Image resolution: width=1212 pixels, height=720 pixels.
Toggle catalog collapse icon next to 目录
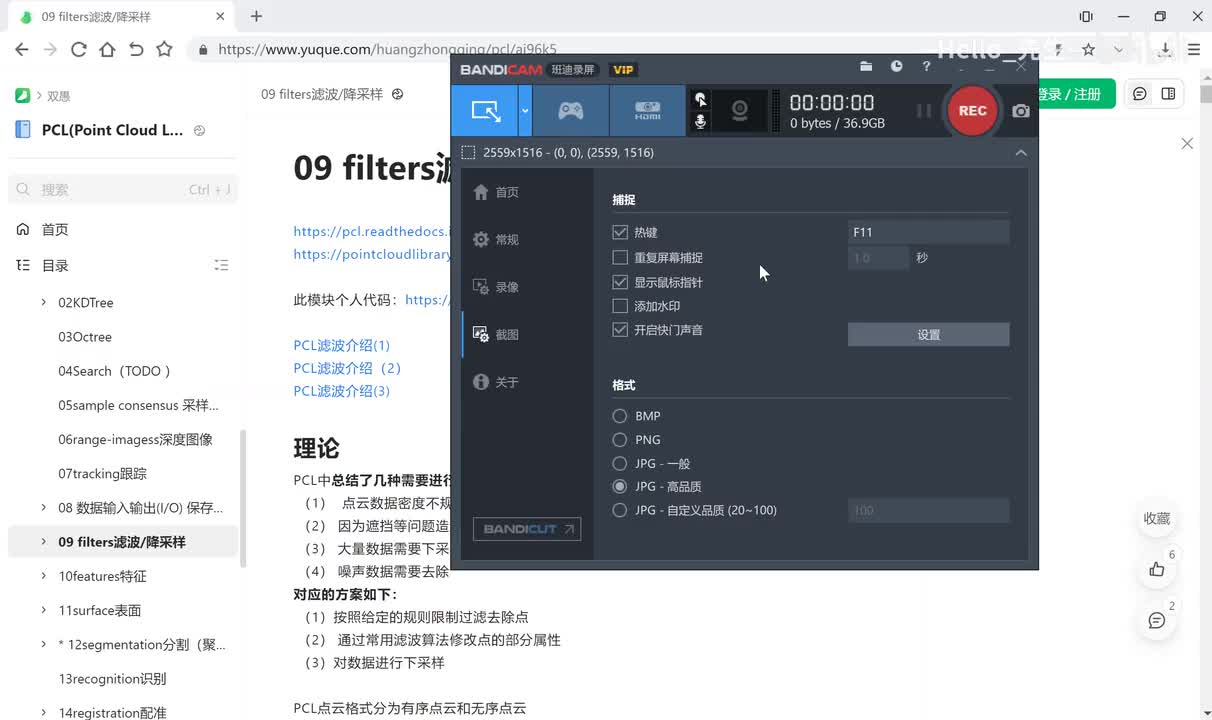221,266
